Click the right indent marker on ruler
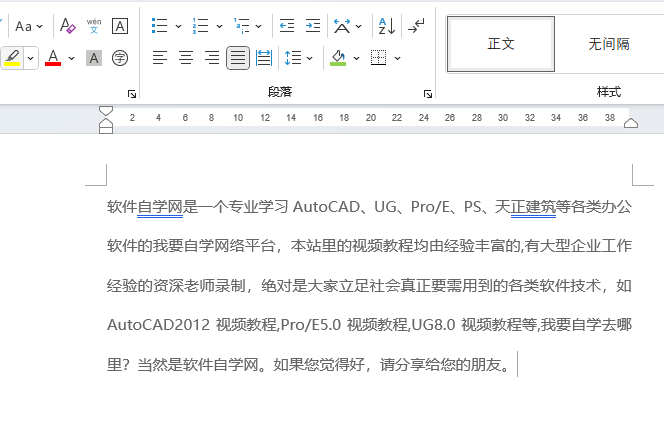The height and width of the screenshot is (427, 664). (631, 123)
